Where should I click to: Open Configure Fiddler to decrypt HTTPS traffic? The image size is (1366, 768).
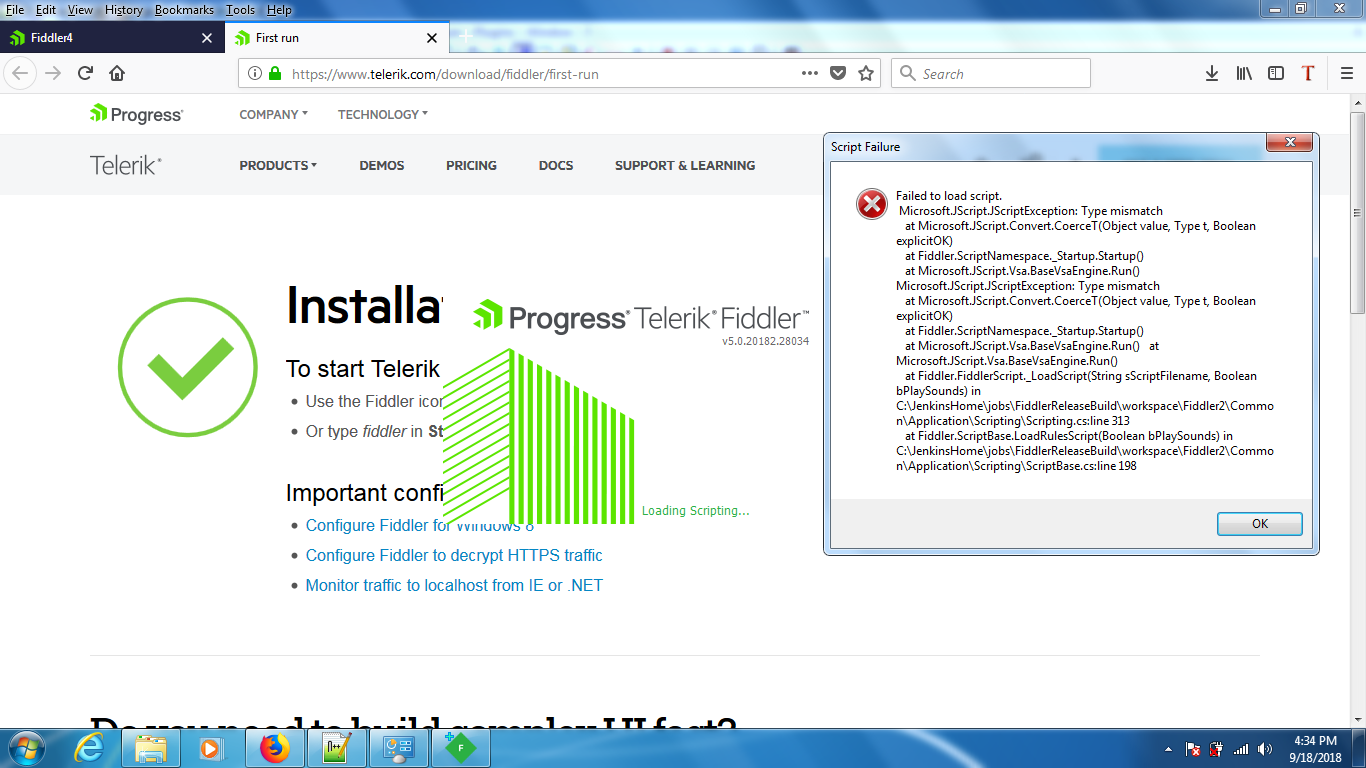click(454, 555)
